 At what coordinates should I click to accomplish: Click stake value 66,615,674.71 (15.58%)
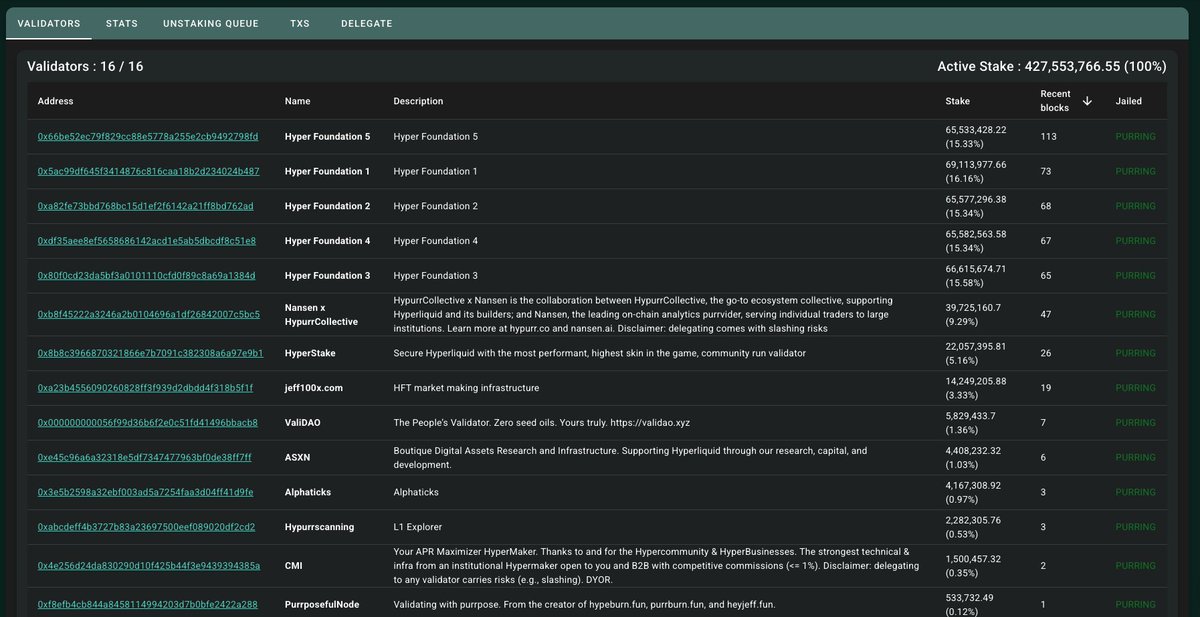click(976, 276)
